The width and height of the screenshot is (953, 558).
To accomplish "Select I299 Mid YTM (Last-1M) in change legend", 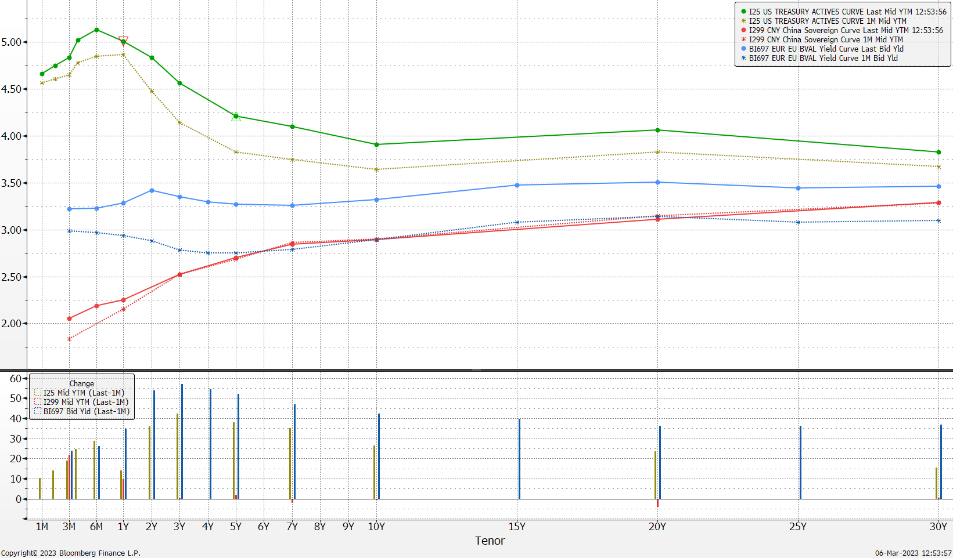I will [x=81, y=402].
